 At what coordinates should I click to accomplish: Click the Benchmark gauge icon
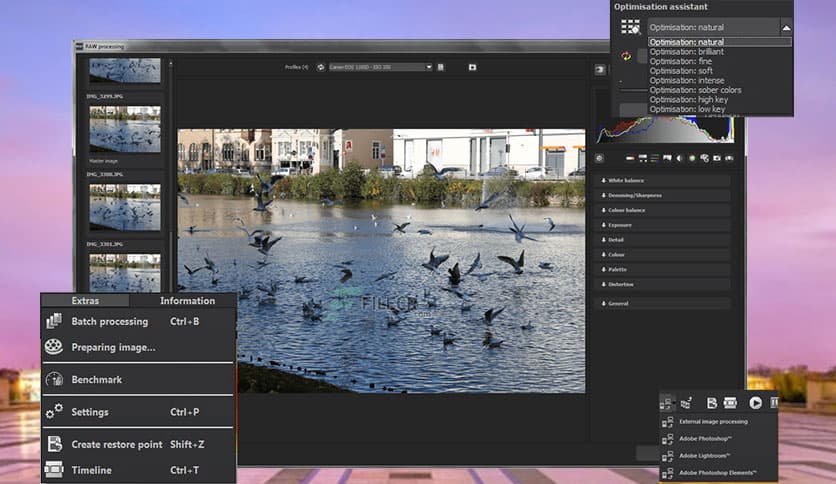(54, 380)
